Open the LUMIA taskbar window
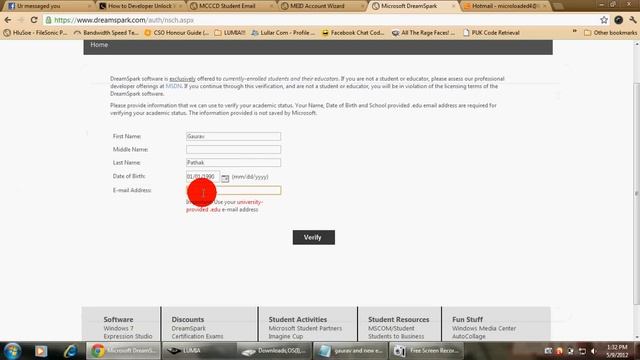This screenshot has height=360, width=640. [x=199, y=351]
